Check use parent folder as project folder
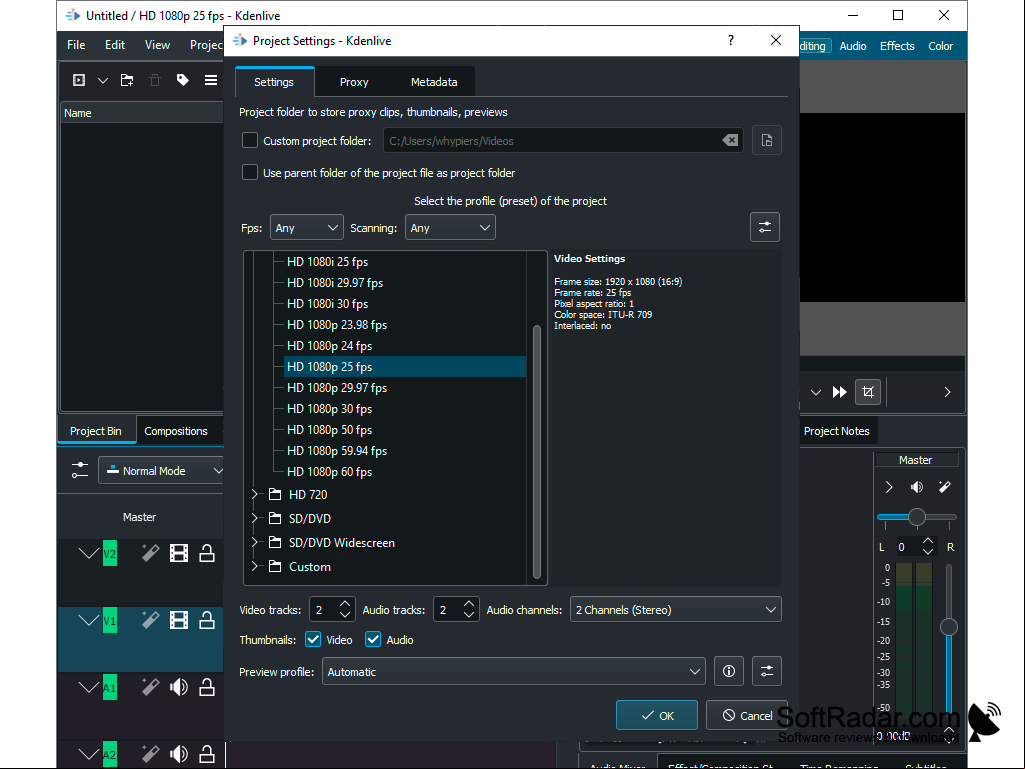 (x=250, y=173)
